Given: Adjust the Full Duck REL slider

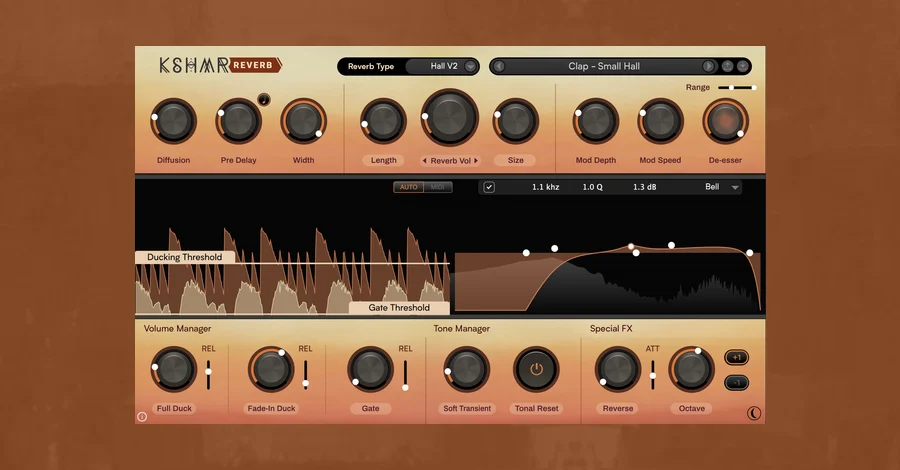Looking at the screenshot, I should [208, 375].
